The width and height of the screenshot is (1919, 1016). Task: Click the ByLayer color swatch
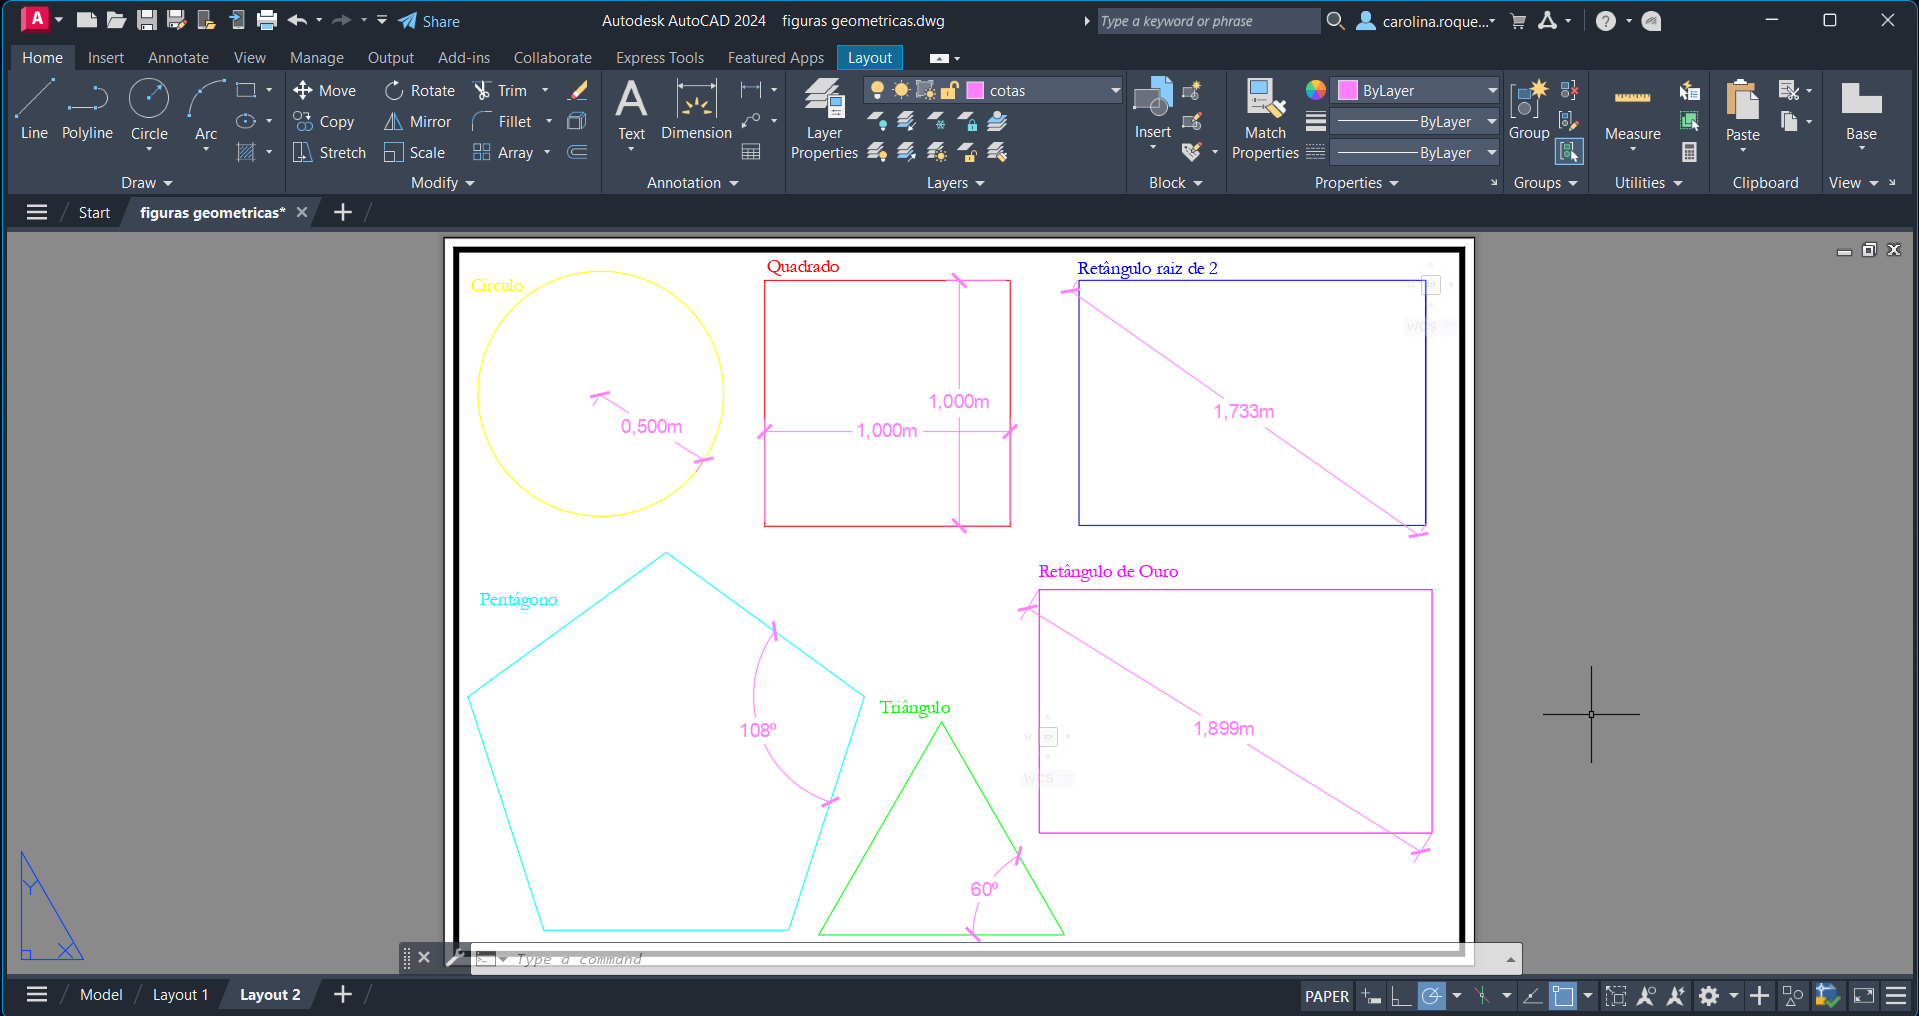(x=1348, y=91)
